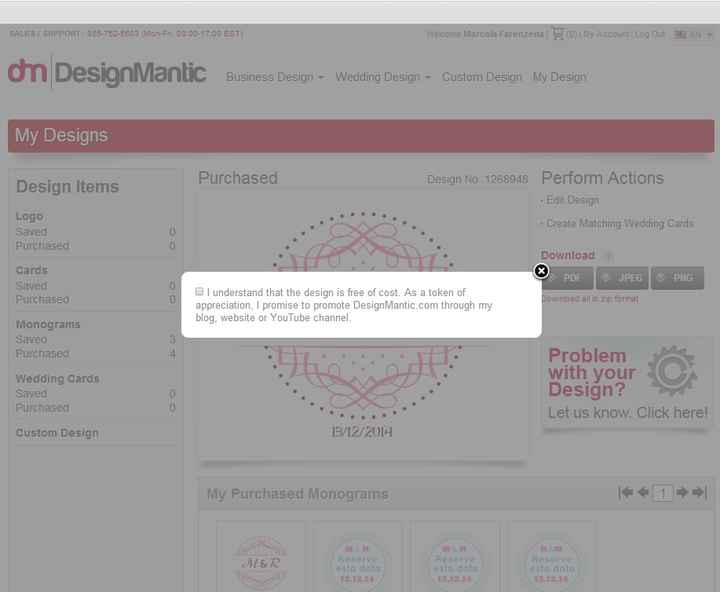
Task: Open Saved under Cards
Action: point(31,286)
